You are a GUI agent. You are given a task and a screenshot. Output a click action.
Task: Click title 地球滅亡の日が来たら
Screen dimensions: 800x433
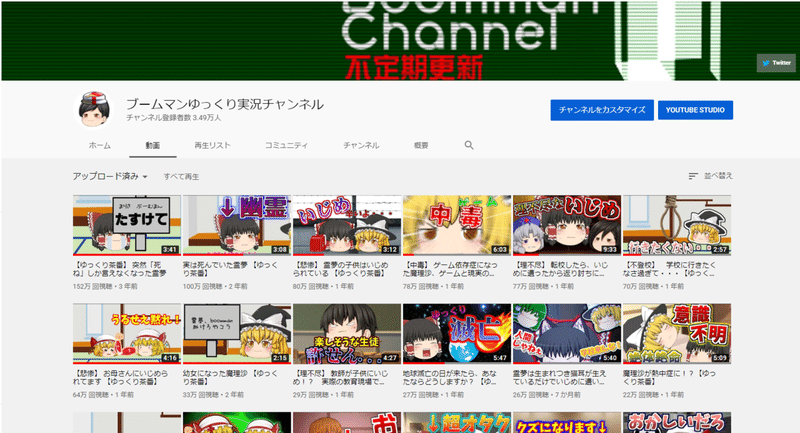click(451, 377)
